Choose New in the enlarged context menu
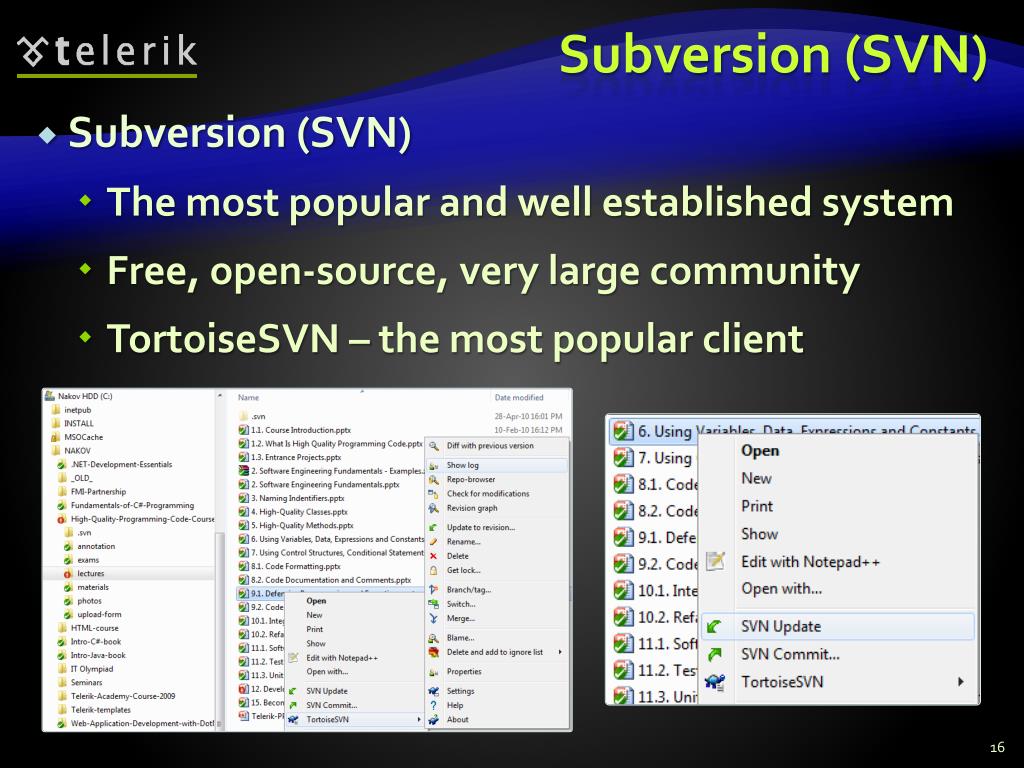Screen dimensions: 1024x768 756,479
